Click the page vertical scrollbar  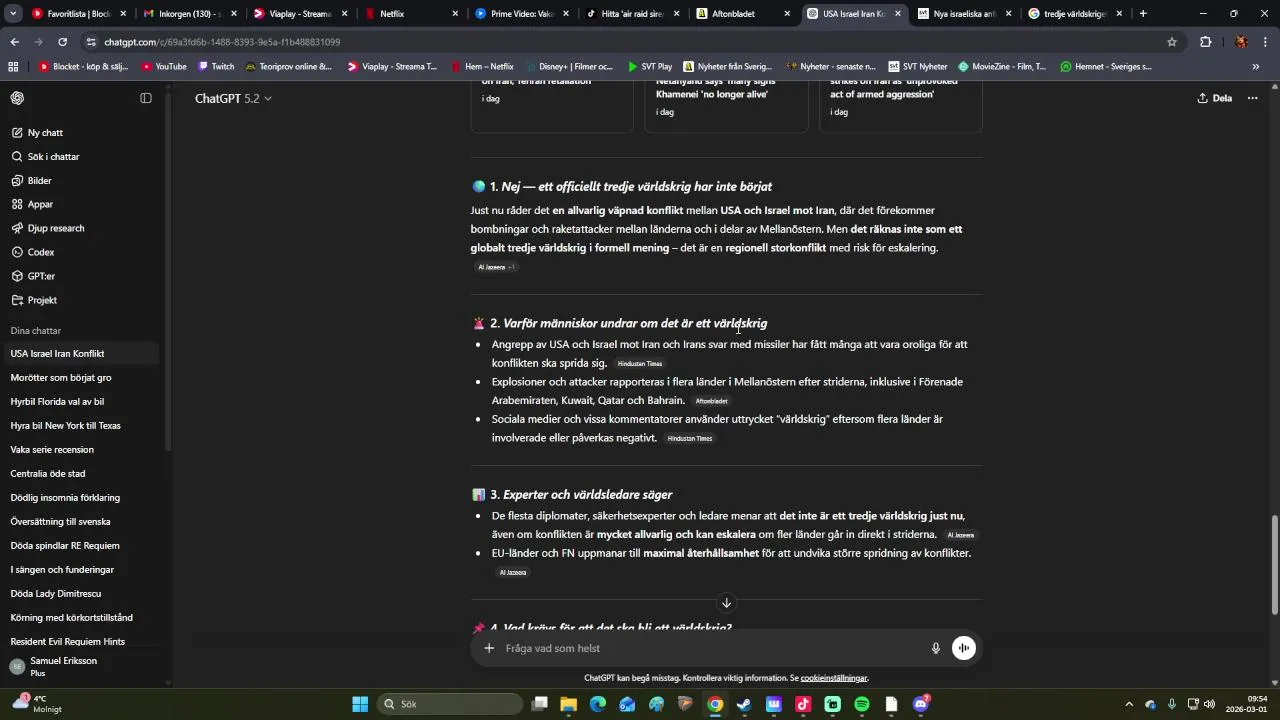click(x=1273, y=565)
